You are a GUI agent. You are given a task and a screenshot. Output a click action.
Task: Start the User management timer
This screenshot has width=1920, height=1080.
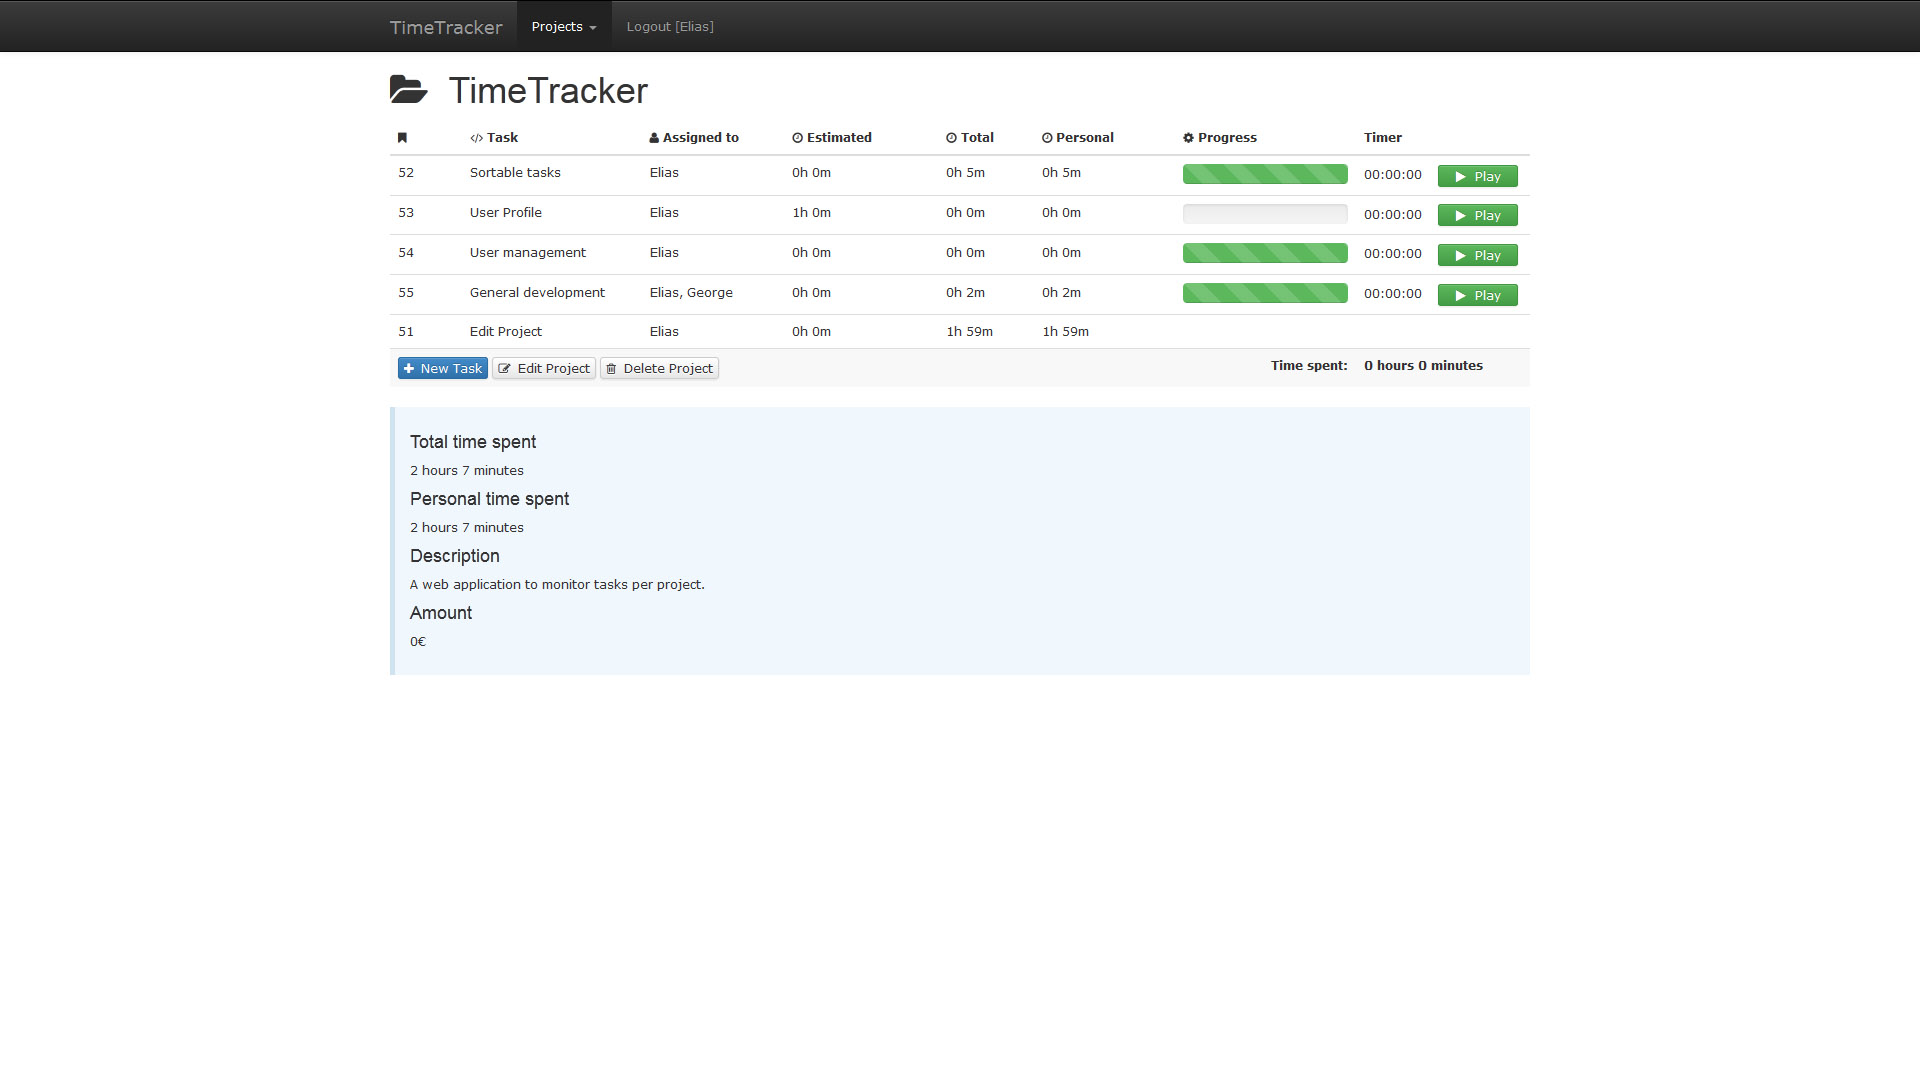(1477, 255)
